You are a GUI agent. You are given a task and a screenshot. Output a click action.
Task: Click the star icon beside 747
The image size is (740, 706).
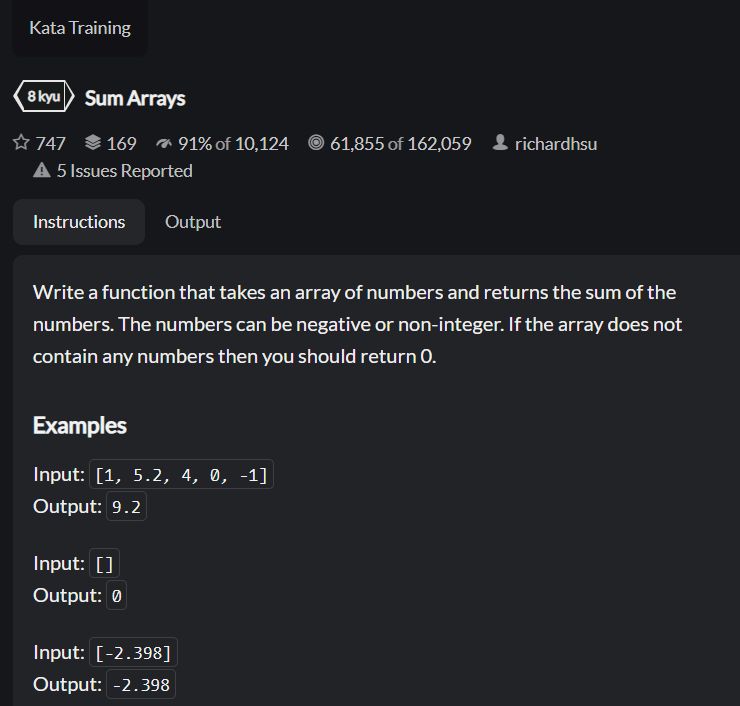21,143
